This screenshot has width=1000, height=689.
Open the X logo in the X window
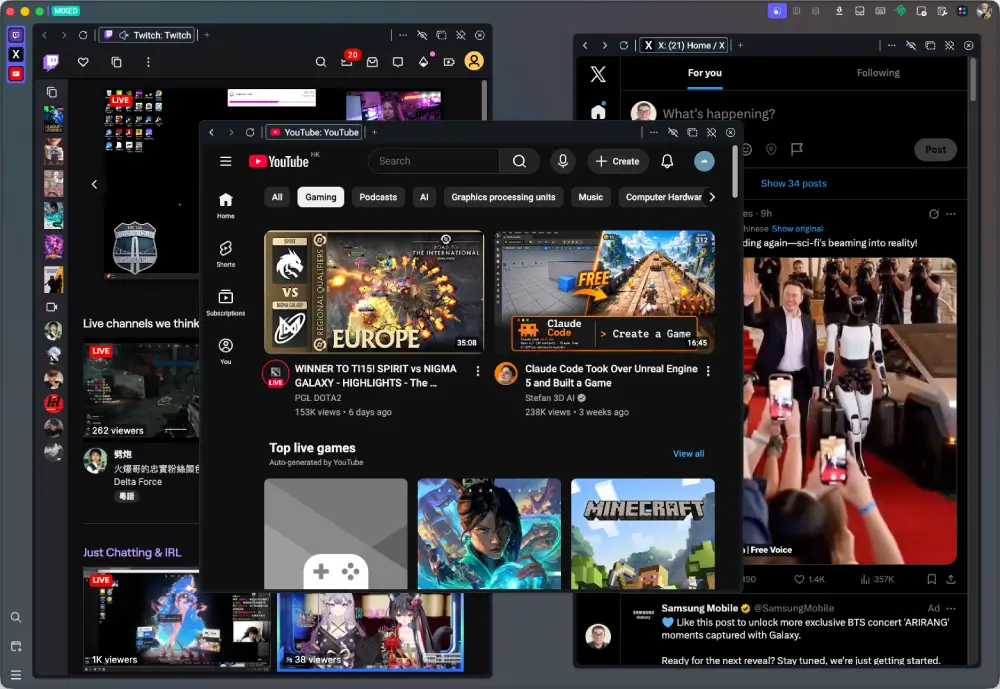coord(598,74)
